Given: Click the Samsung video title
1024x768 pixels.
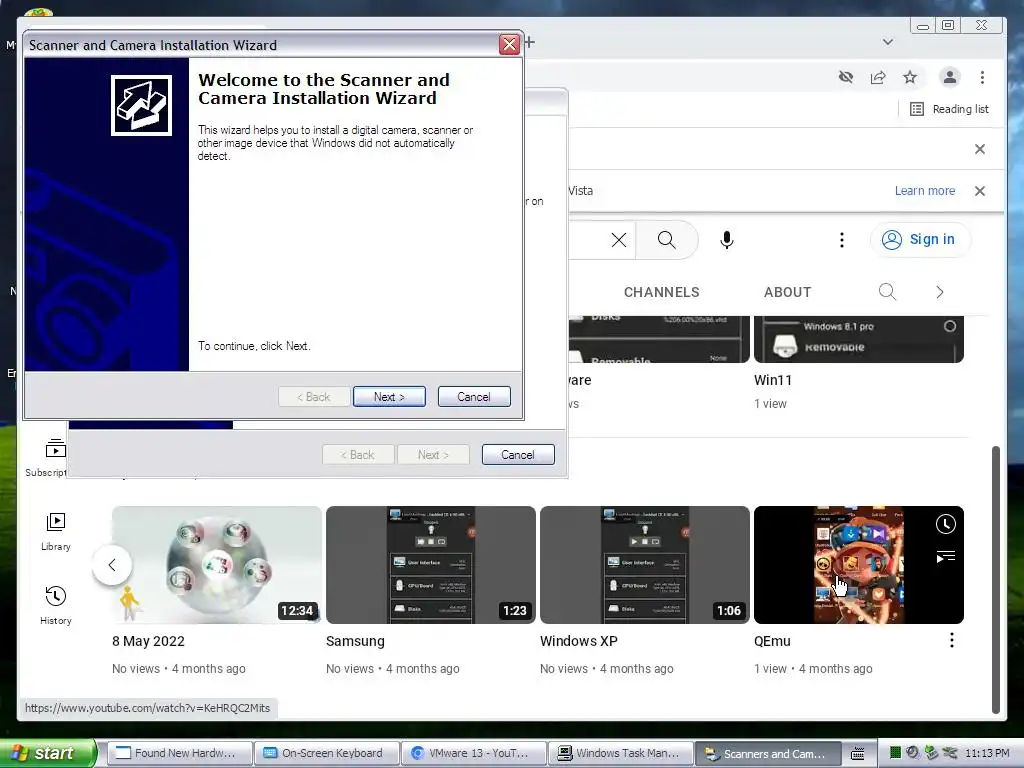Looking at the screenshot, I should 355,641.
